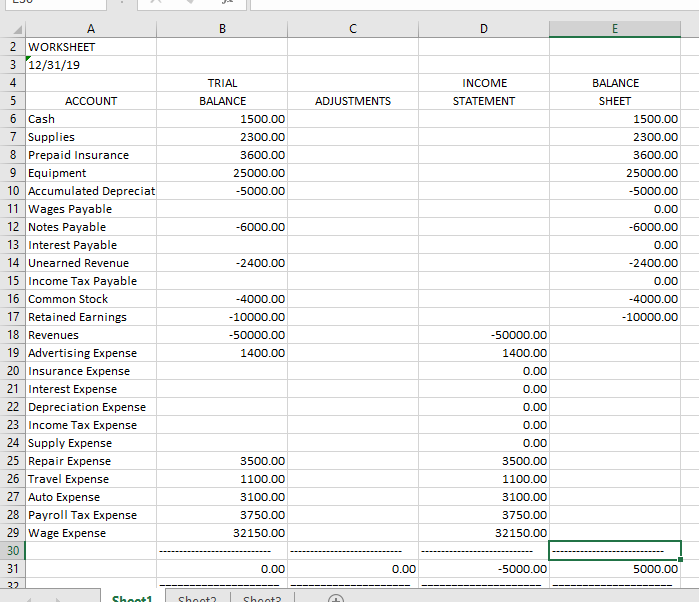
Task: Switch to the Sheet2 tab
Action: click(197, 598)
